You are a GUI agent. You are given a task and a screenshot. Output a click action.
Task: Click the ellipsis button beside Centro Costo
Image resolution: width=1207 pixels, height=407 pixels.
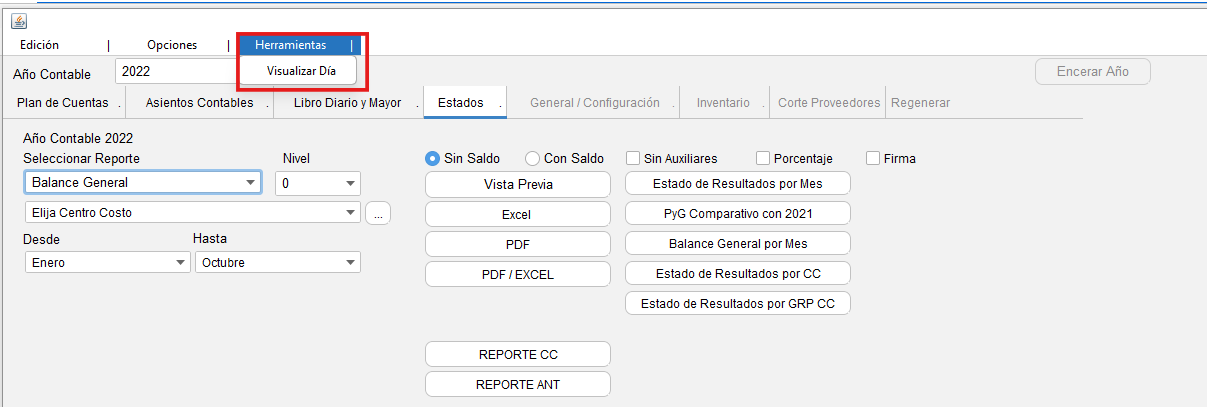click(x=378, y=213)
